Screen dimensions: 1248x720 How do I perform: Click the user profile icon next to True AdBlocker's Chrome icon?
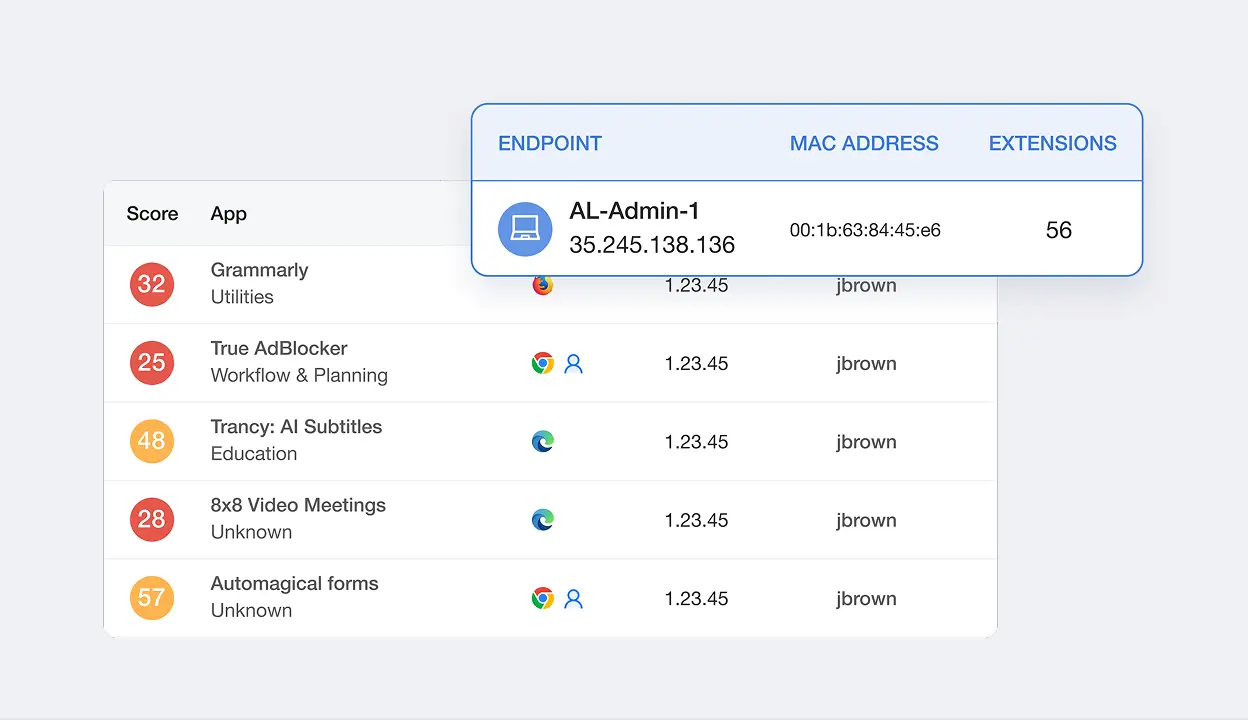click(x=573, y=364)
